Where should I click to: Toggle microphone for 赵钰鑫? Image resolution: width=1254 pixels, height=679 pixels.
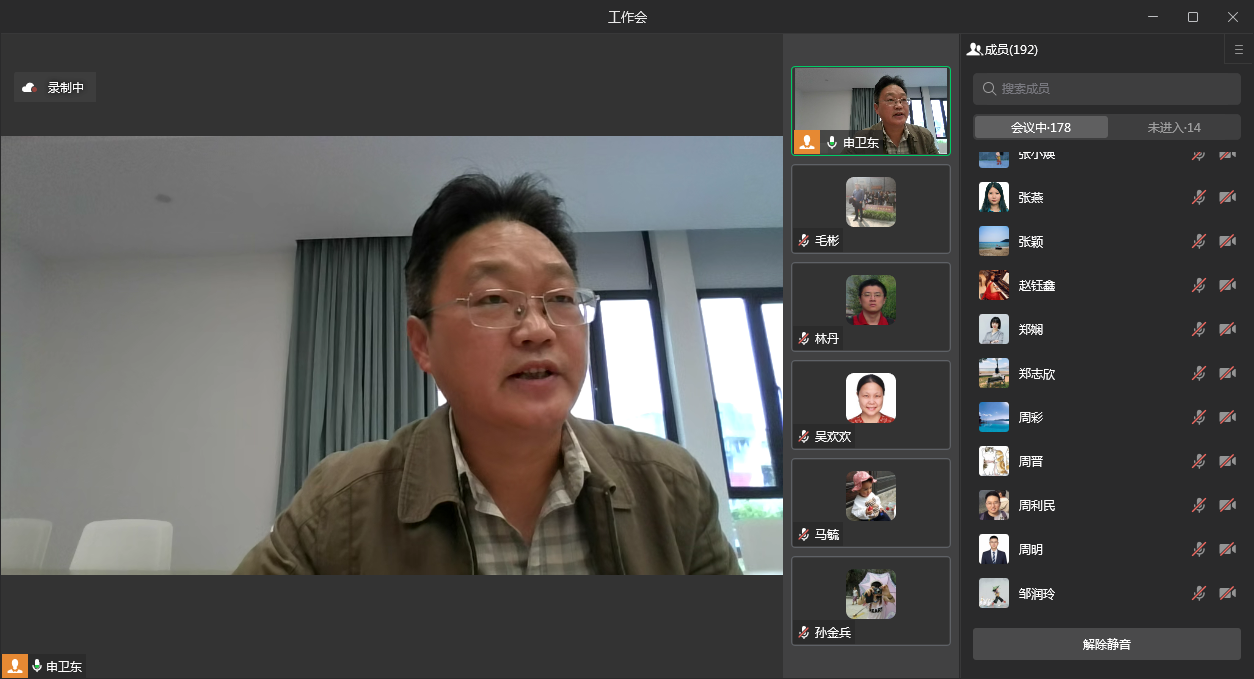[x=1198, y=285]
